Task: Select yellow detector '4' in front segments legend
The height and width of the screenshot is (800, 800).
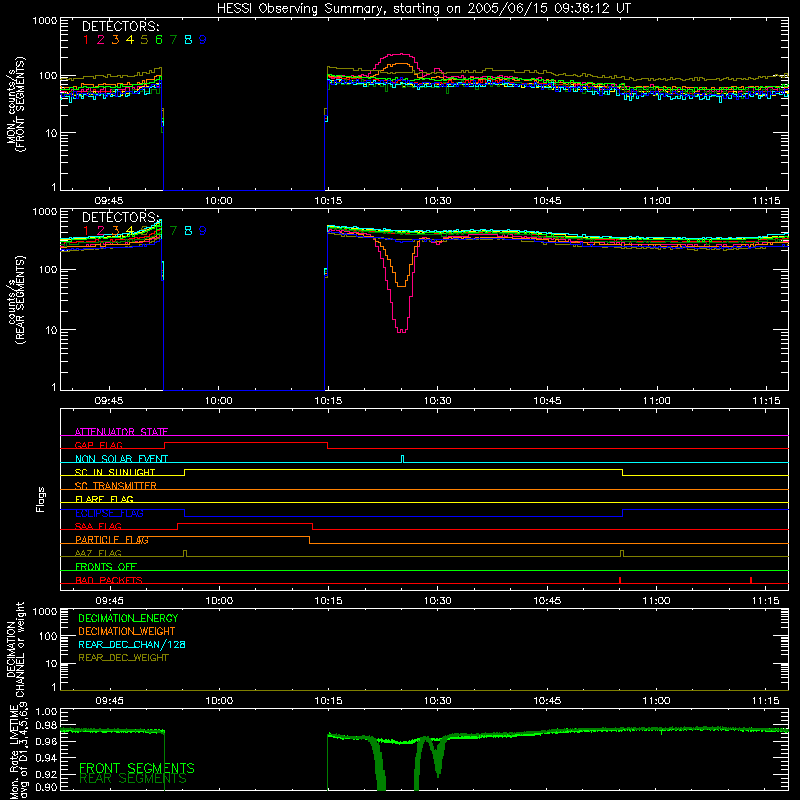Action: click(130, 40)
